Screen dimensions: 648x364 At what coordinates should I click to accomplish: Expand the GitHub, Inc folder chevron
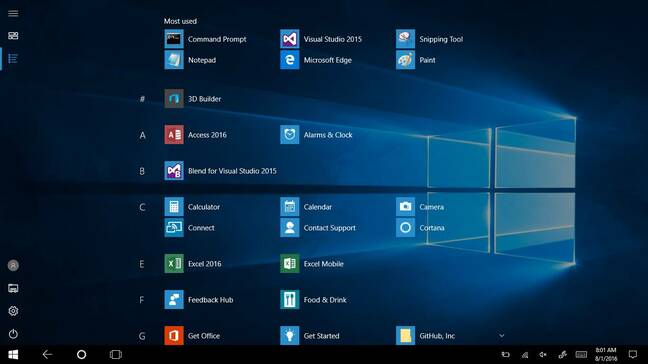(x=501, y=335)
